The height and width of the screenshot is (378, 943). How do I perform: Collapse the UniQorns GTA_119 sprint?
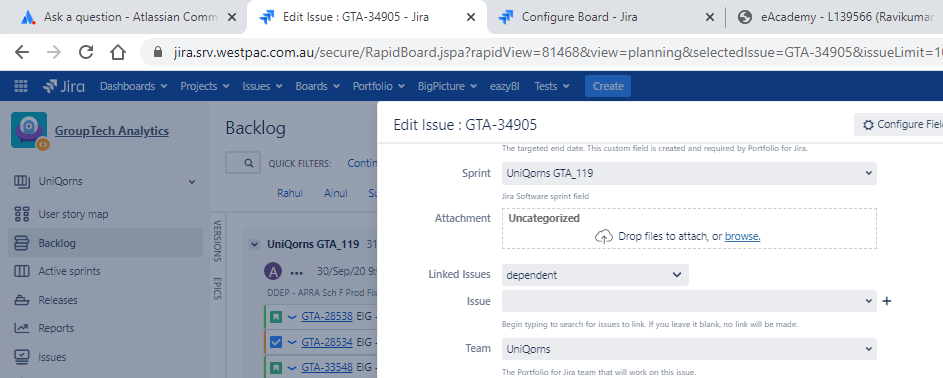(x=254, y=245)
